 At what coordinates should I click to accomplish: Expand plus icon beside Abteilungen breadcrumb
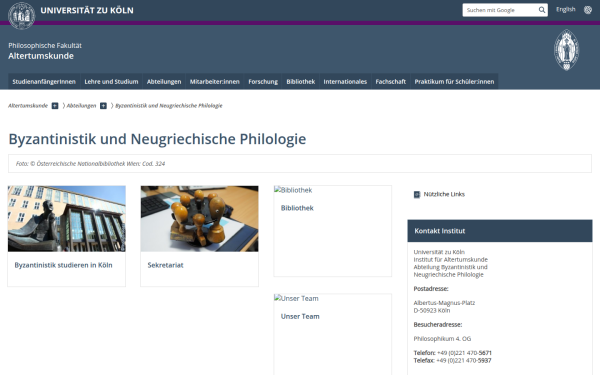click(103, 106)
